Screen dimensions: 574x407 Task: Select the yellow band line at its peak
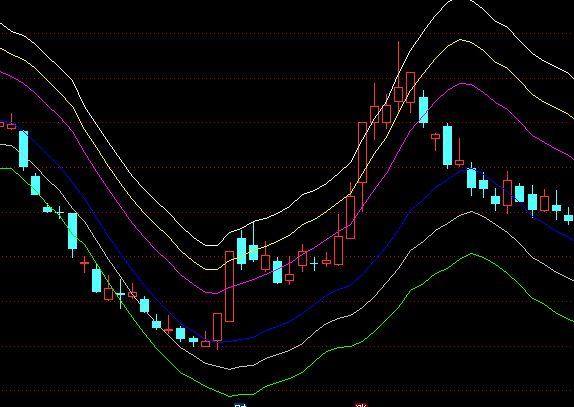461,39
